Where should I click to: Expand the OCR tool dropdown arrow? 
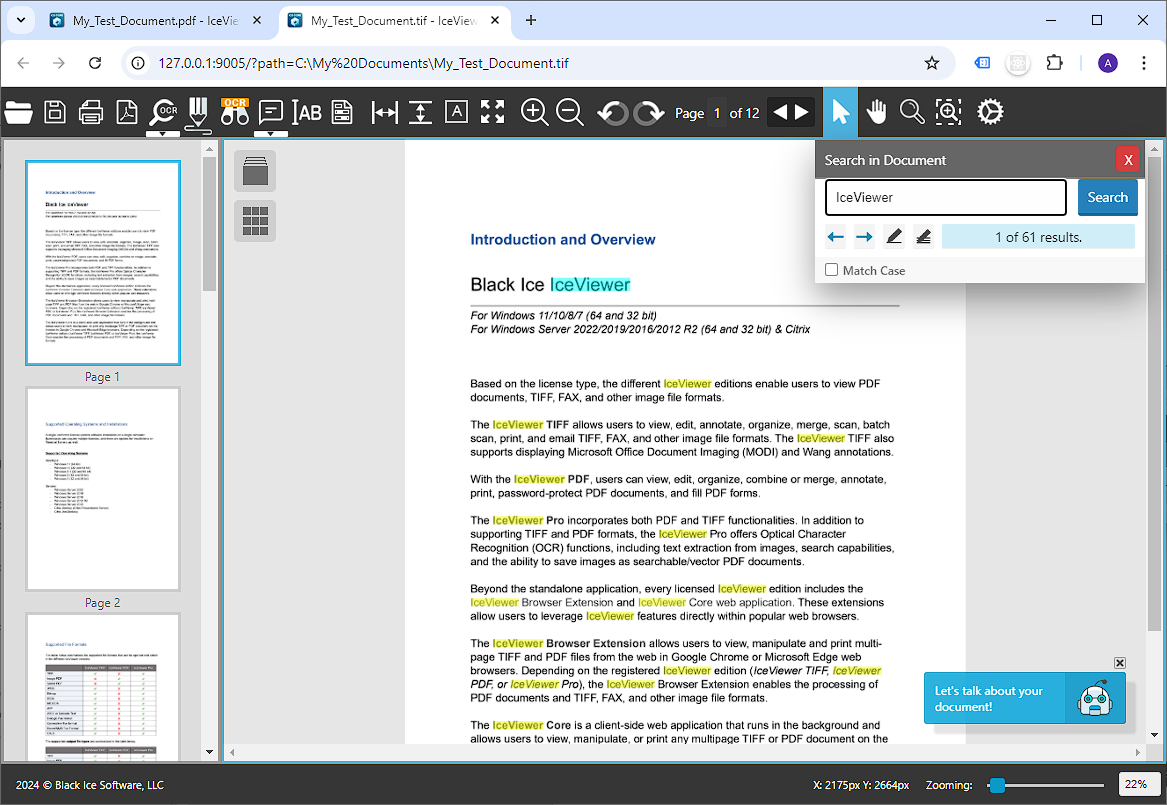163,135
